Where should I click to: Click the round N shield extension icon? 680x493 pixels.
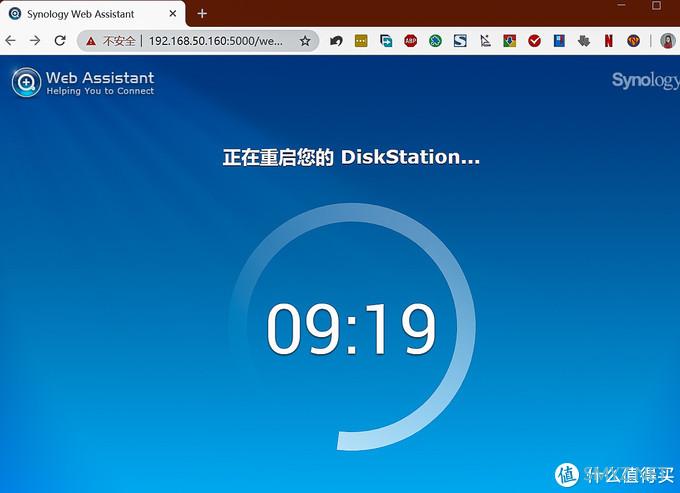634,41
